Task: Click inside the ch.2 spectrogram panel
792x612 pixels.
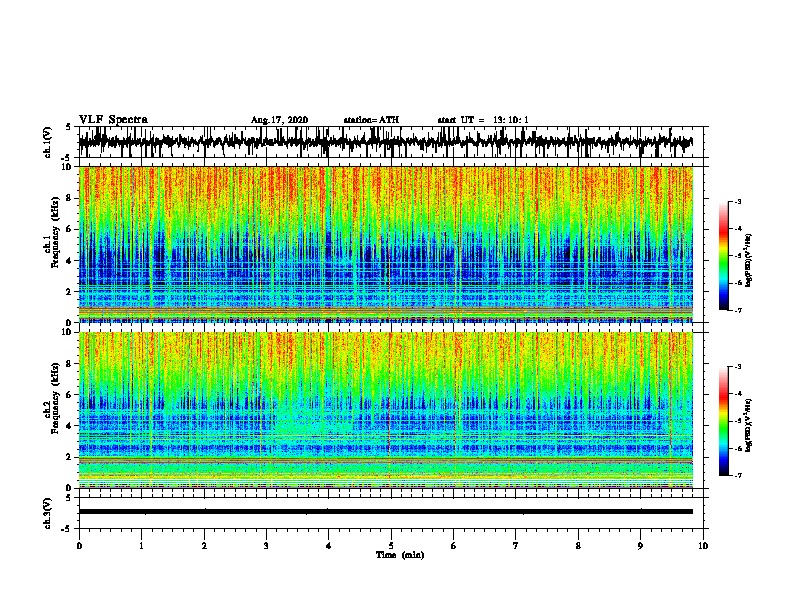Action: click(386, 410)
